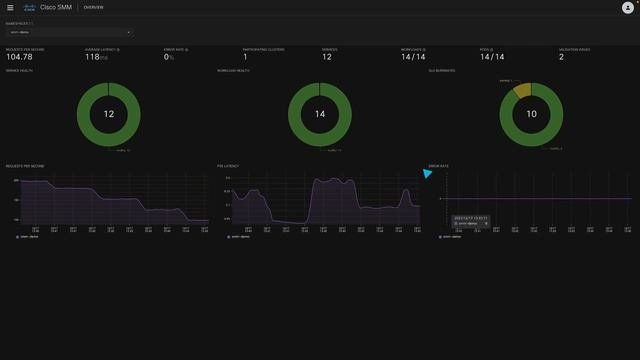Click the Participating Clusters value 1
The width and height of the screenshot is (640, 360).
coord(245,57)
